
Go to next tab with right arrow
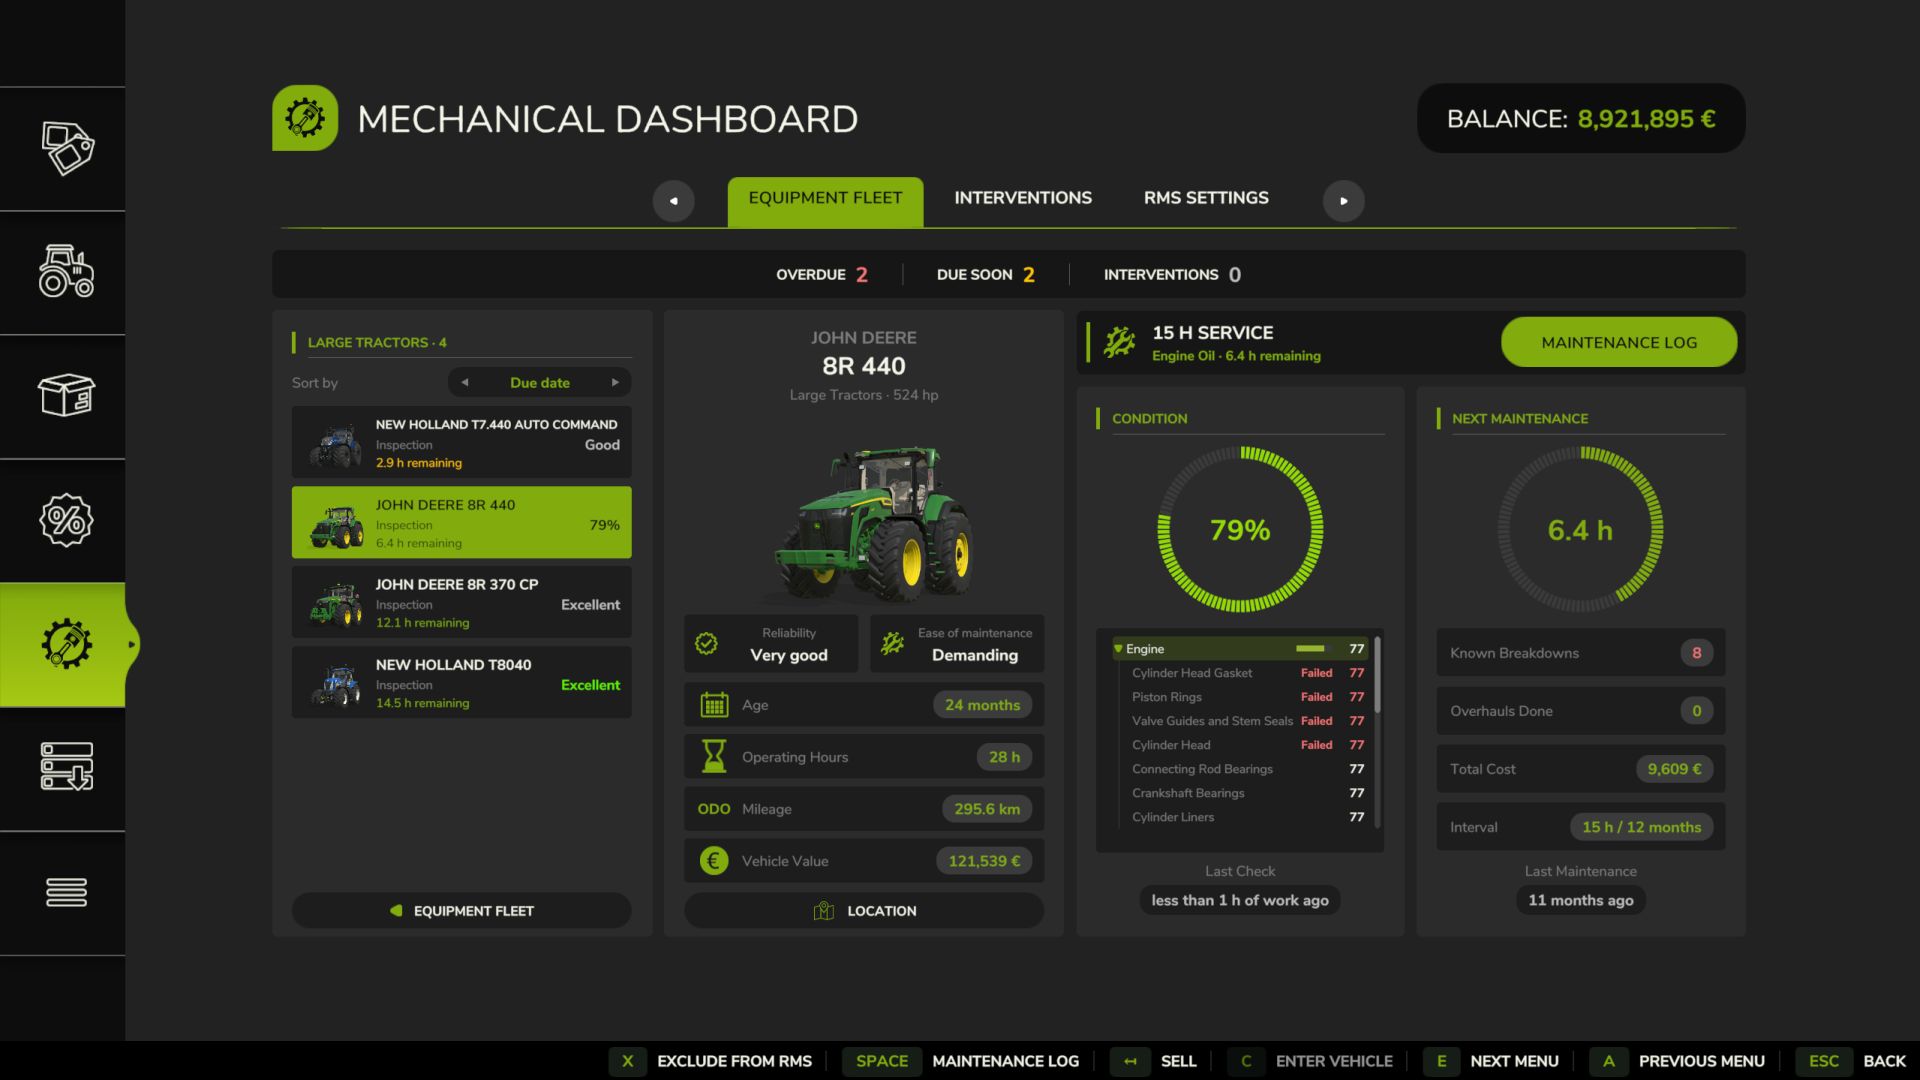tap(1343, 201)
